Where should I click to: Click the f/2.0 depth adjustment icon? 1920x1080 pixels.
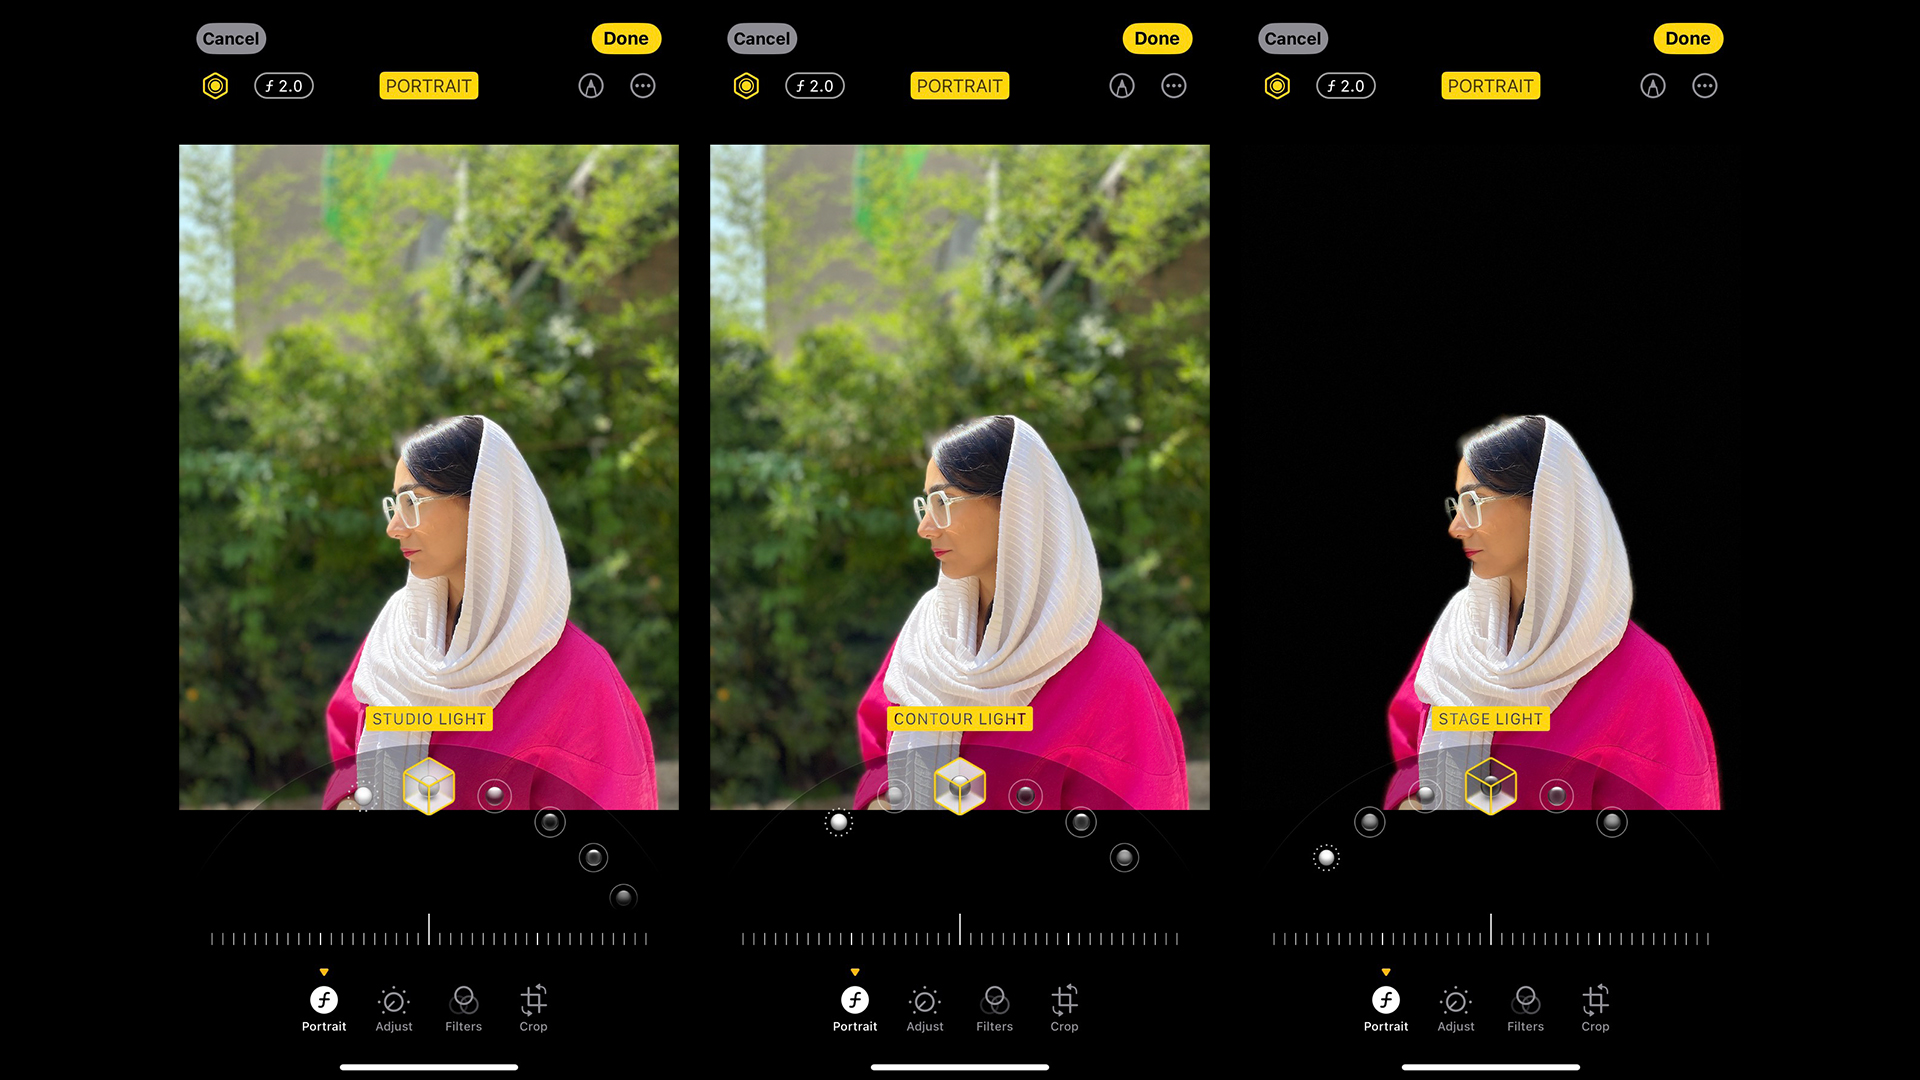point(281,86)
